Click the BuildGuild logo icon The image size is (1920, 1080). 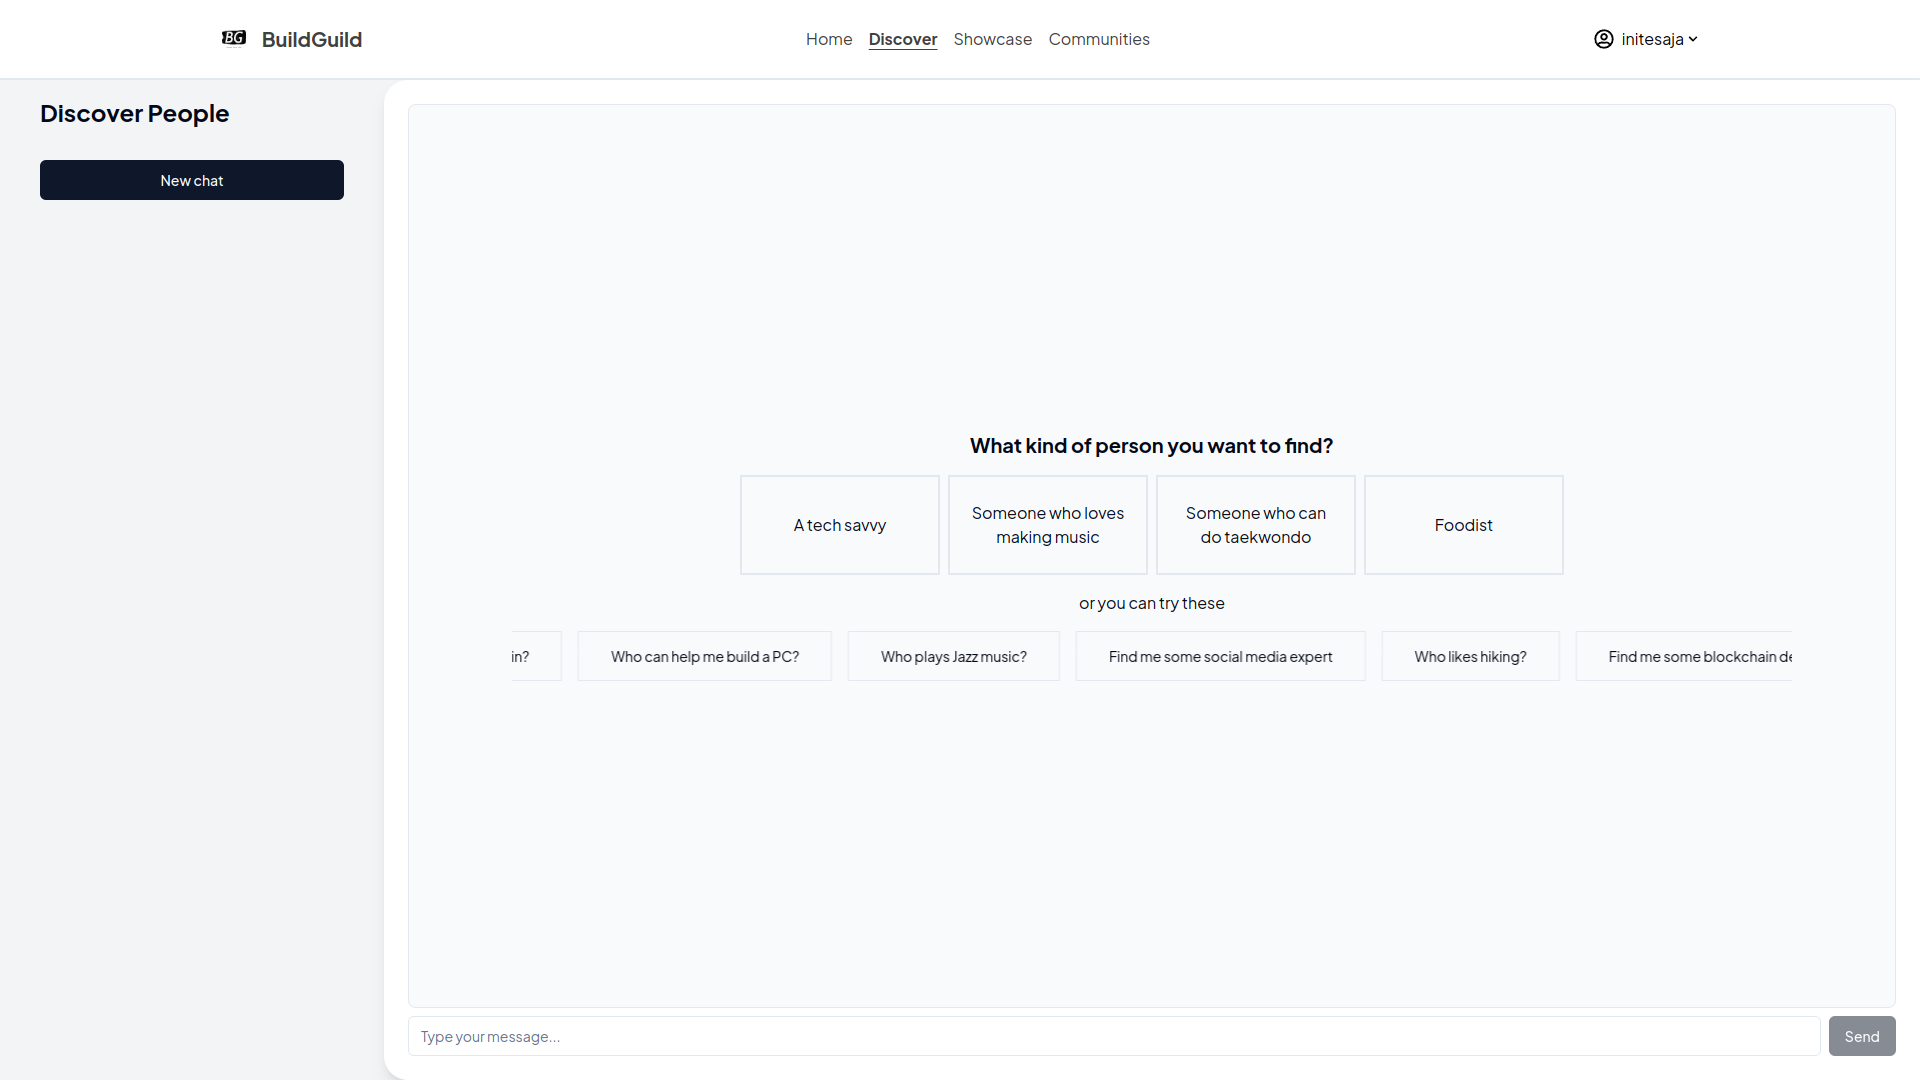tap(233, 38)
